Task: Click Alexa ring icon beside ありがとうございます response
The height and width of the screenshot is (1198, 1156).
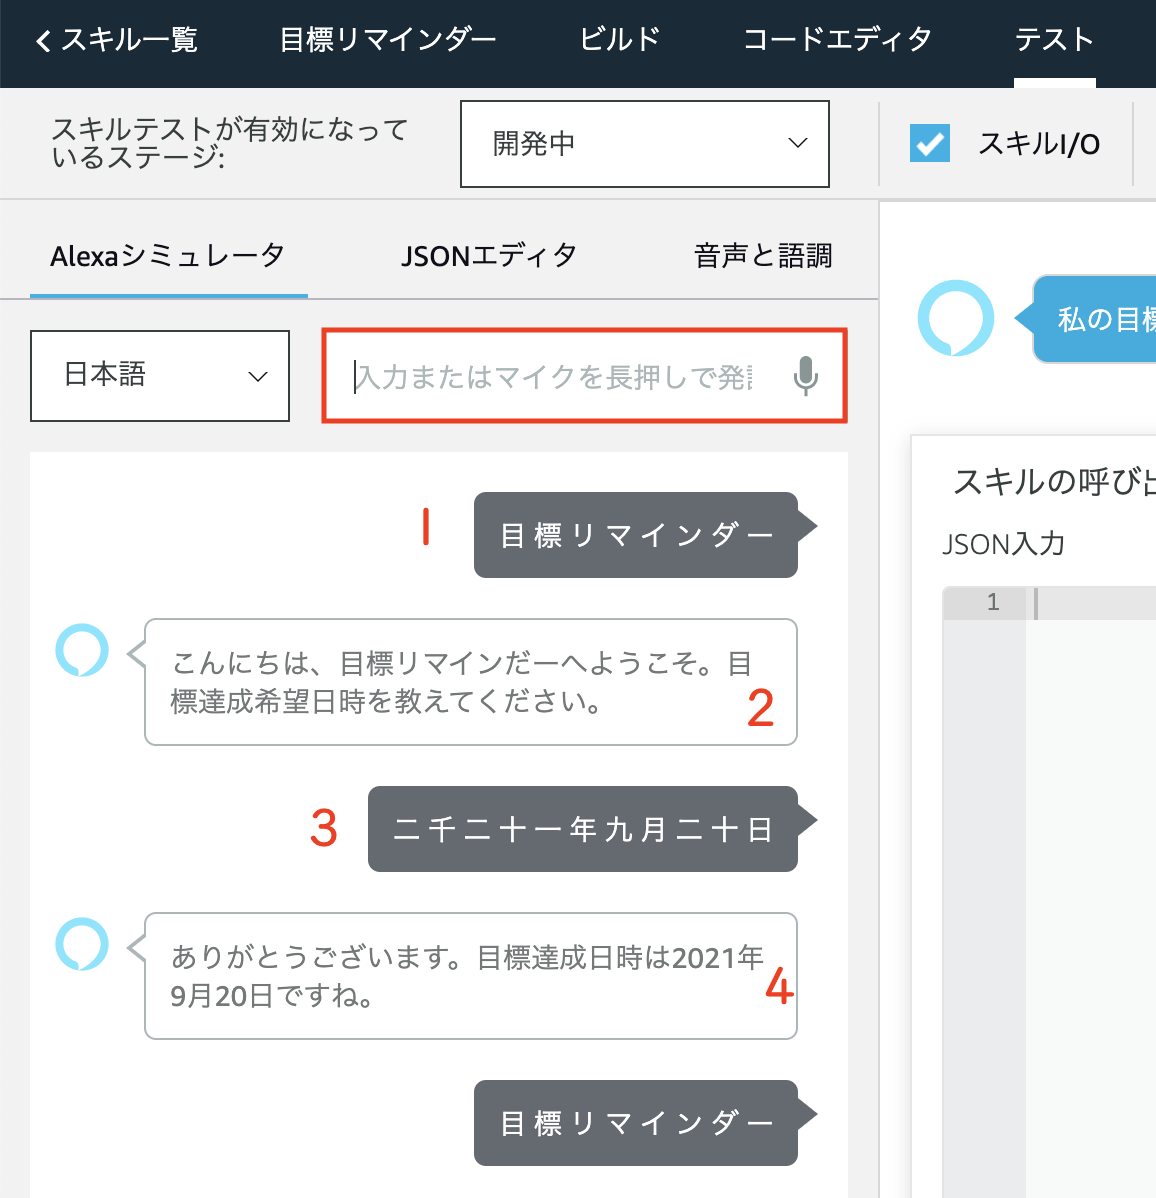Action: pyautogui.click(x=82, y=944)
